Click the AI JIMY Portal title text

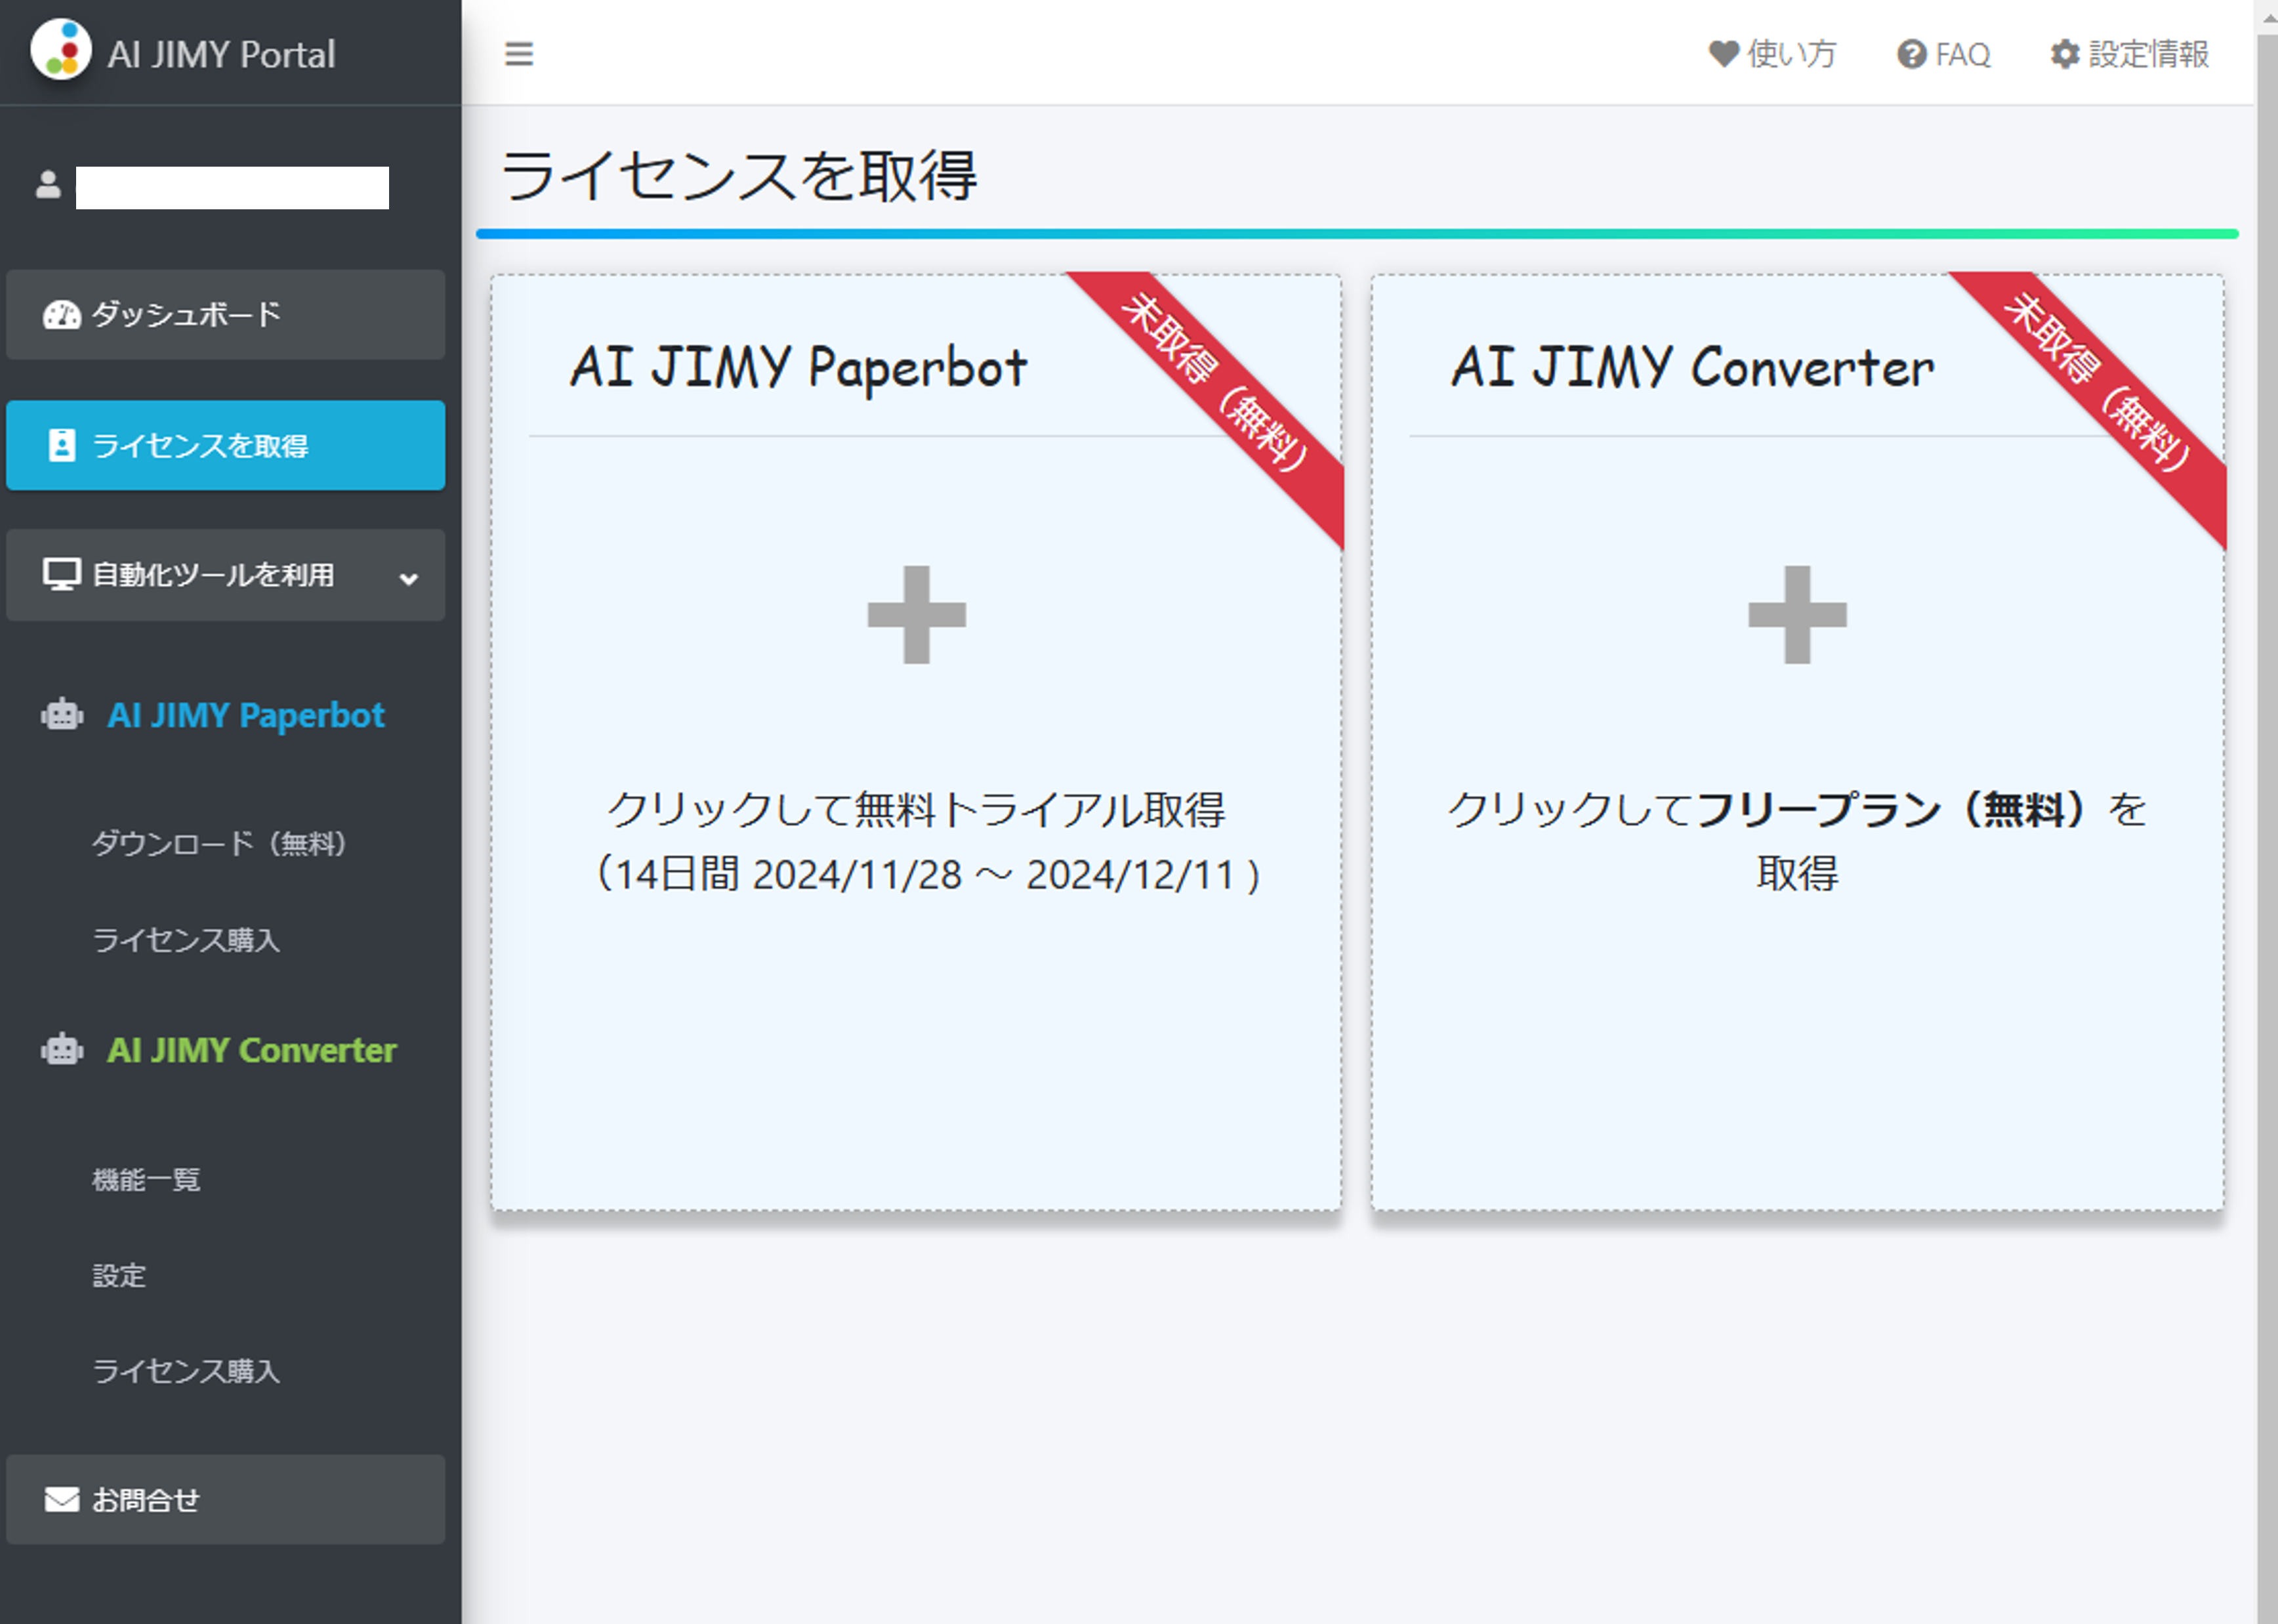(221, 54)
